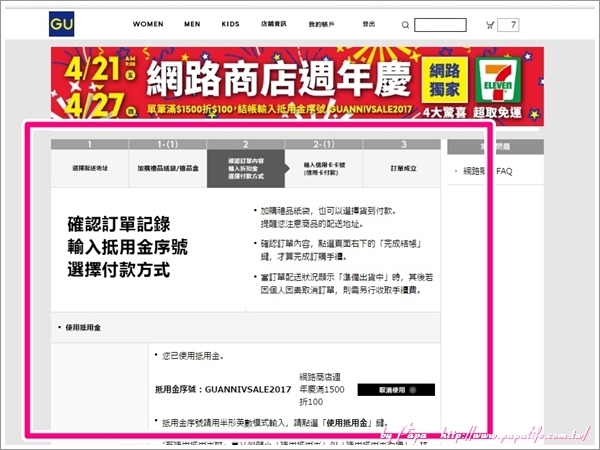The height and width of the screenshot is (450, 600).
Task: Open 我的帳戶 my account menu
Action: [321, 24]
